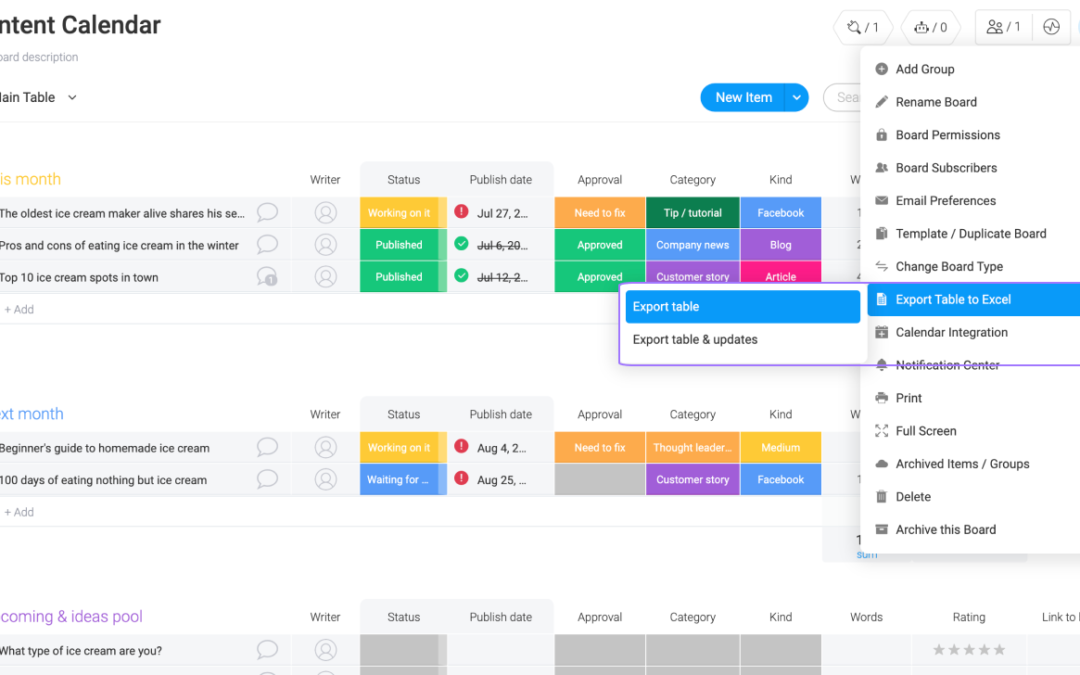Open comment bubble for oldest ice cream maker row

click(267, 212)
